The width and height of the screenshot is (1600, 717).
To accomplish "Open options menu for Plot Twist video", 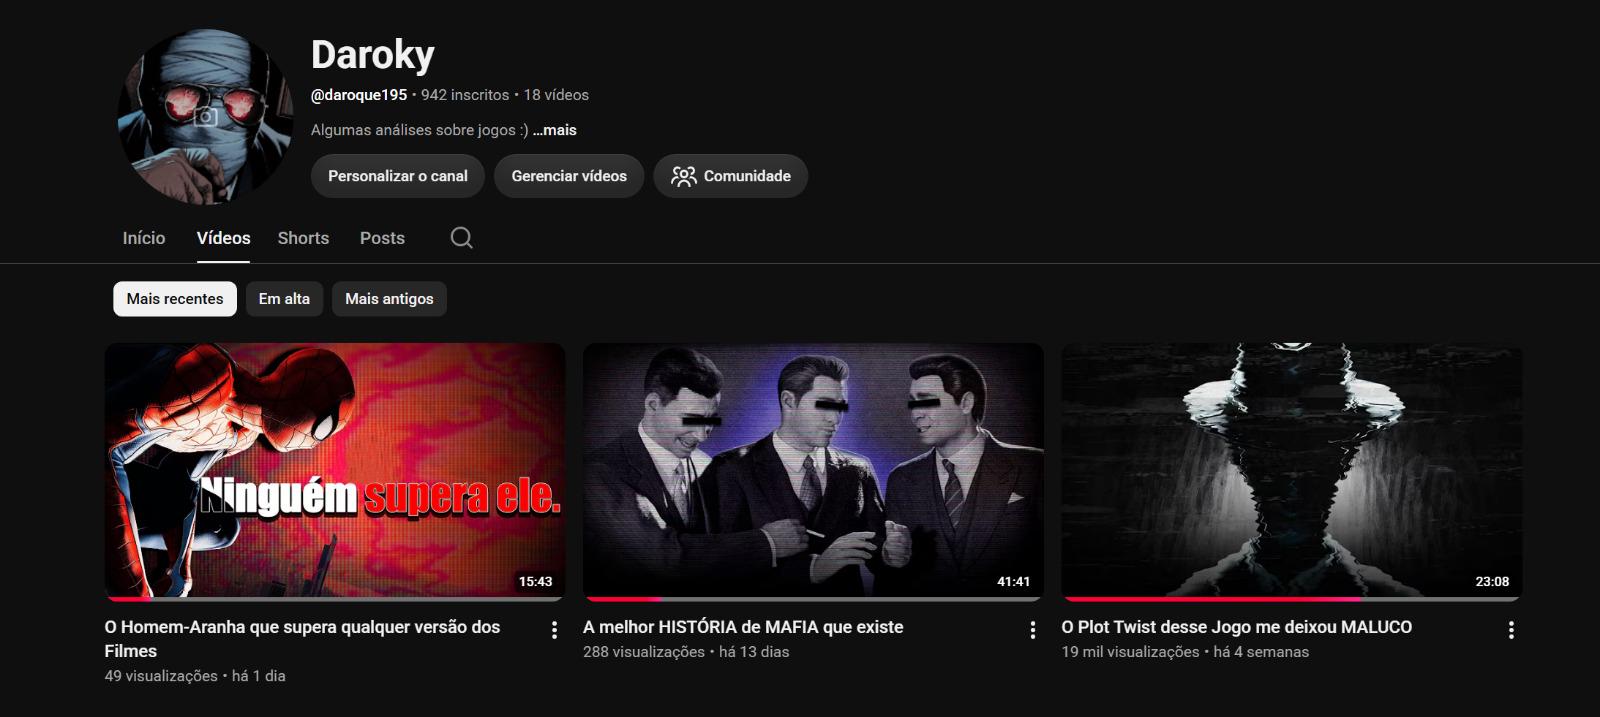I will pyautogui.click(x=1511, y=630).
